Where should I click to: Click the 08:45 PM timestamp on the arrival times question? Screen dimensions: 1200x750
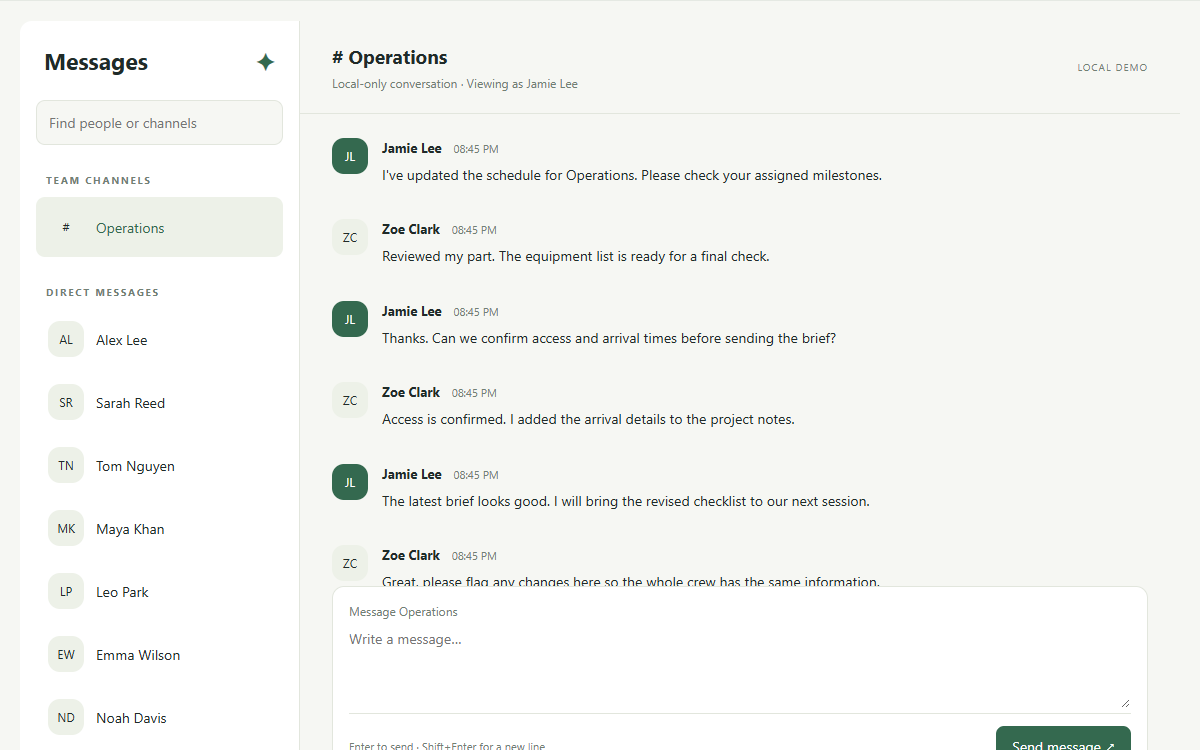click(x=476, y=312)
